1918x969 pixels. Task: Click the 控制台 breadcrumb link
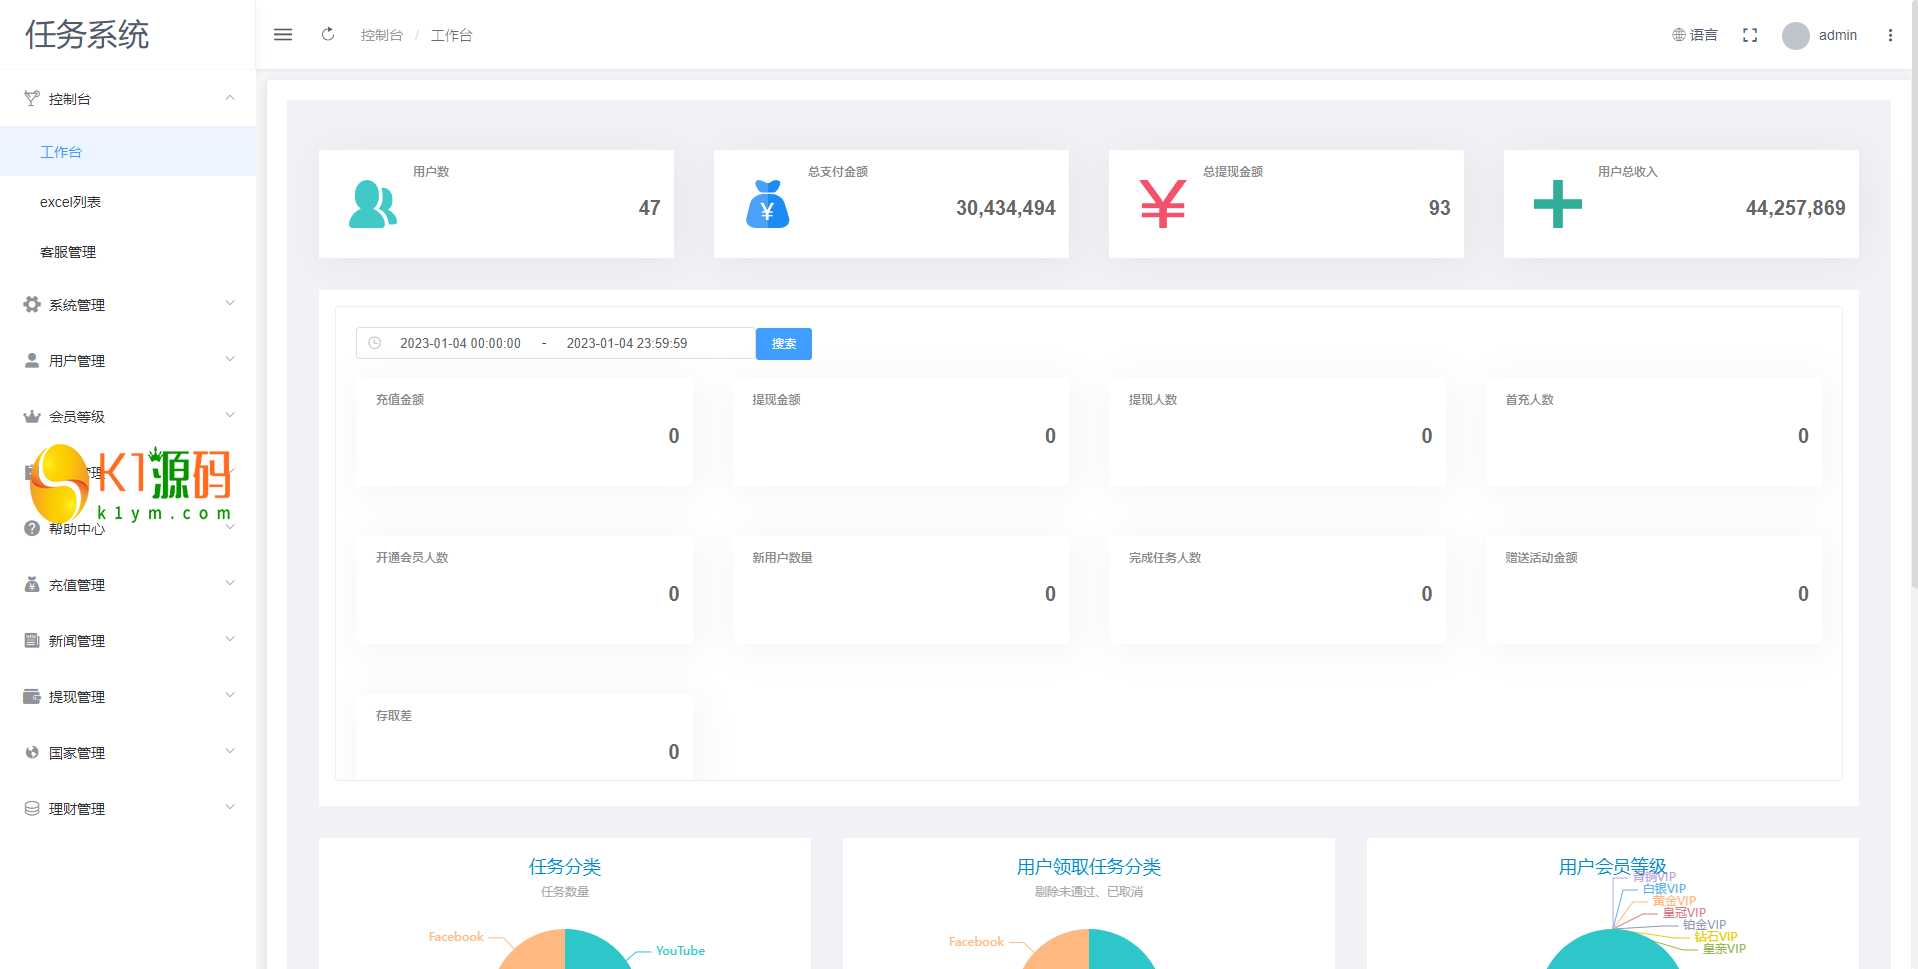(382, 35)
